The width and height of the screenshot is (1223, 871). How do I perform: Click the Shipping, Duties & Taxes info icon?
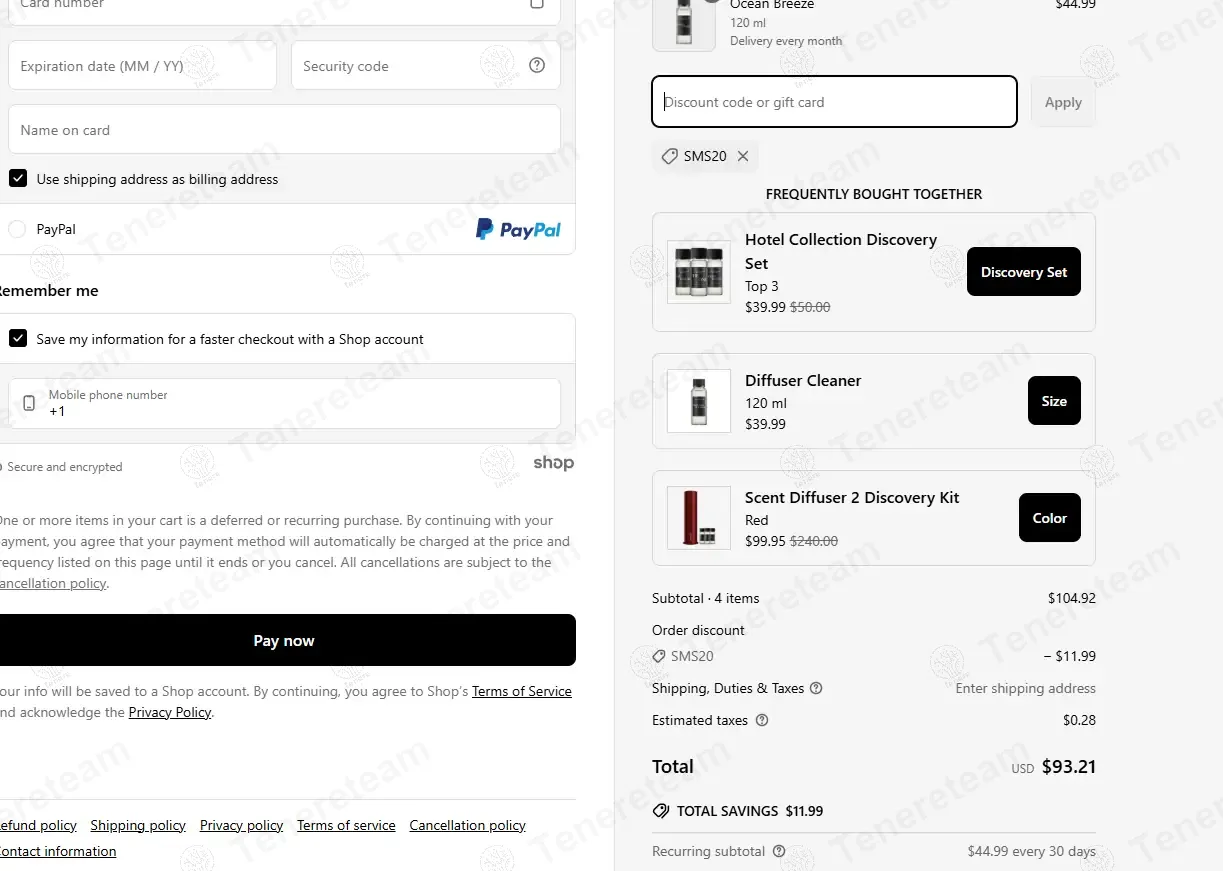coord(816,688)
